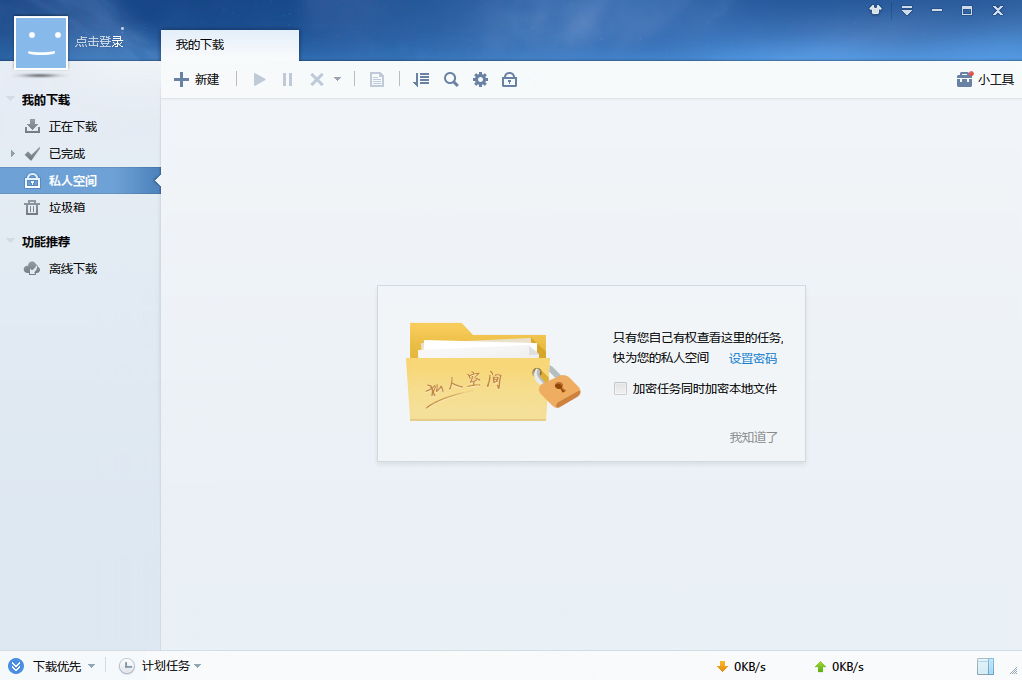Start downloads with the play button

pos(259,79)
